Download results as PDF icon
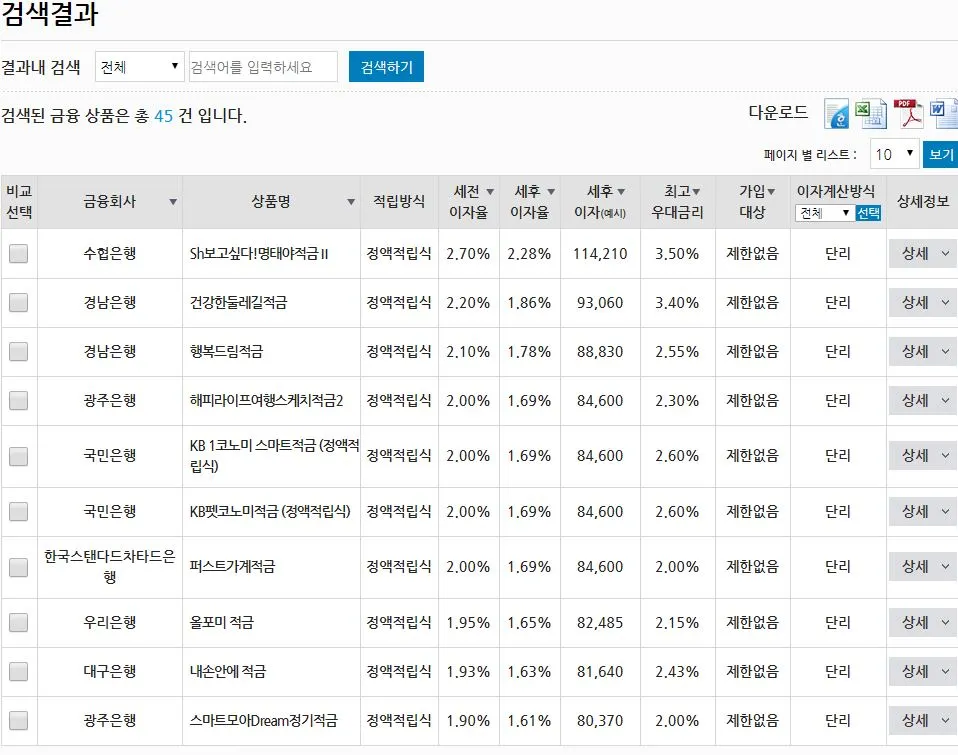Viewport: 958px width, 755px height. [x=909, y=114]
